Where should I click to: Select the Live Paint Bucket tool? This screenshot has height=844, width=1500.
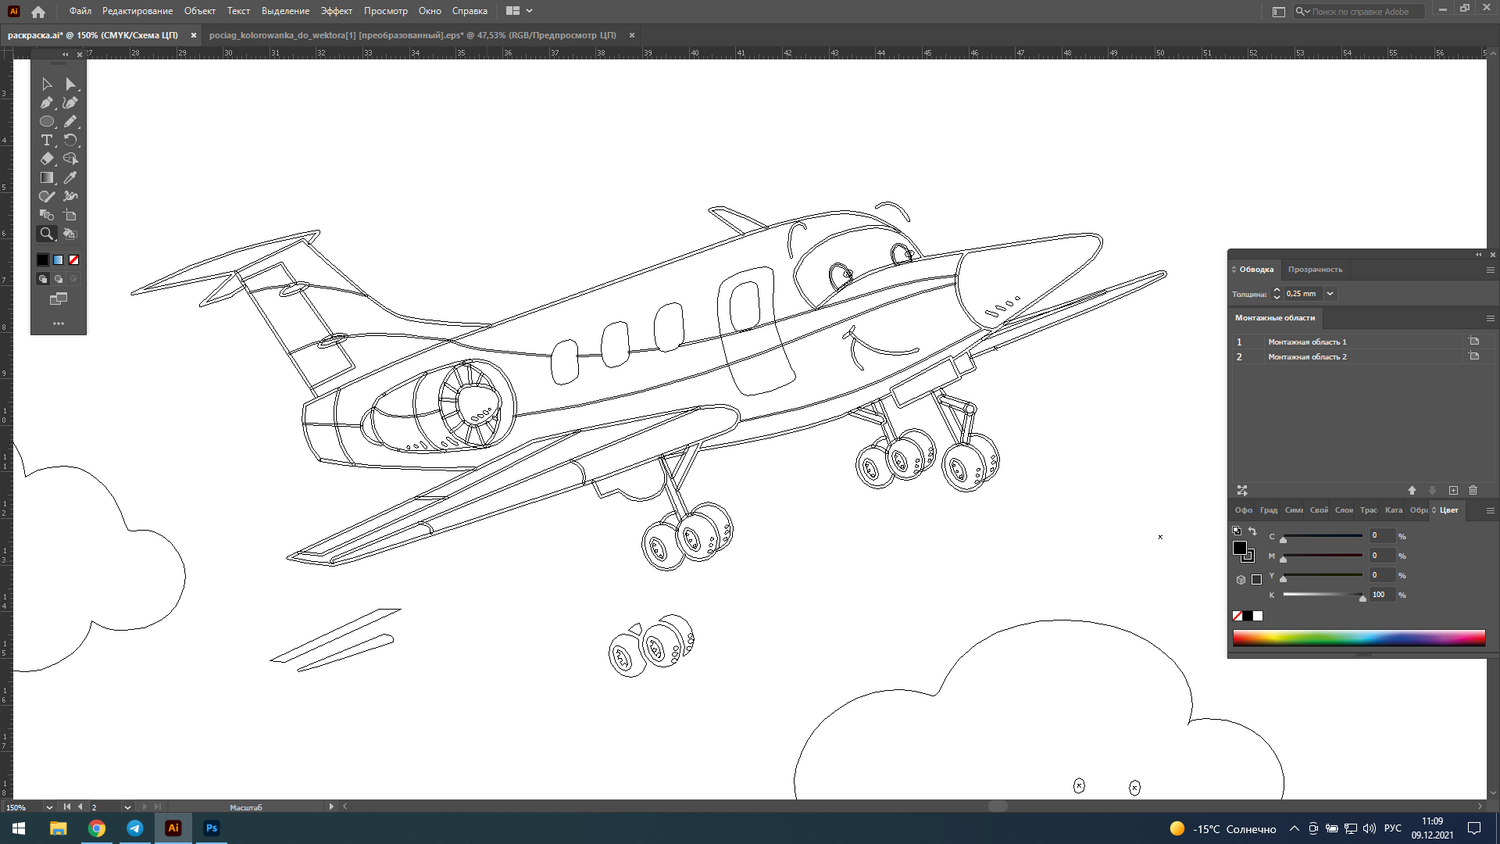point(70,234)
